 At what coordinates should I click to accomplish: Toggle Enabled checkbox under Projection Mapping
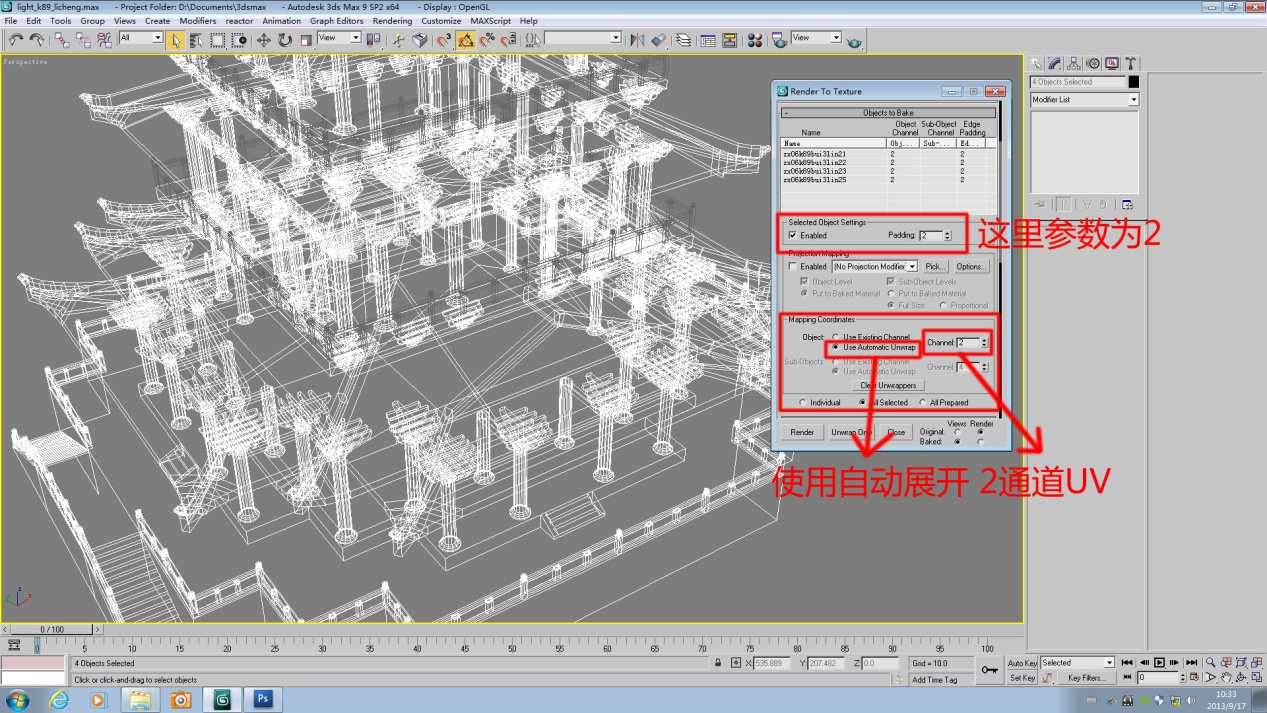(x=793, y=267)
